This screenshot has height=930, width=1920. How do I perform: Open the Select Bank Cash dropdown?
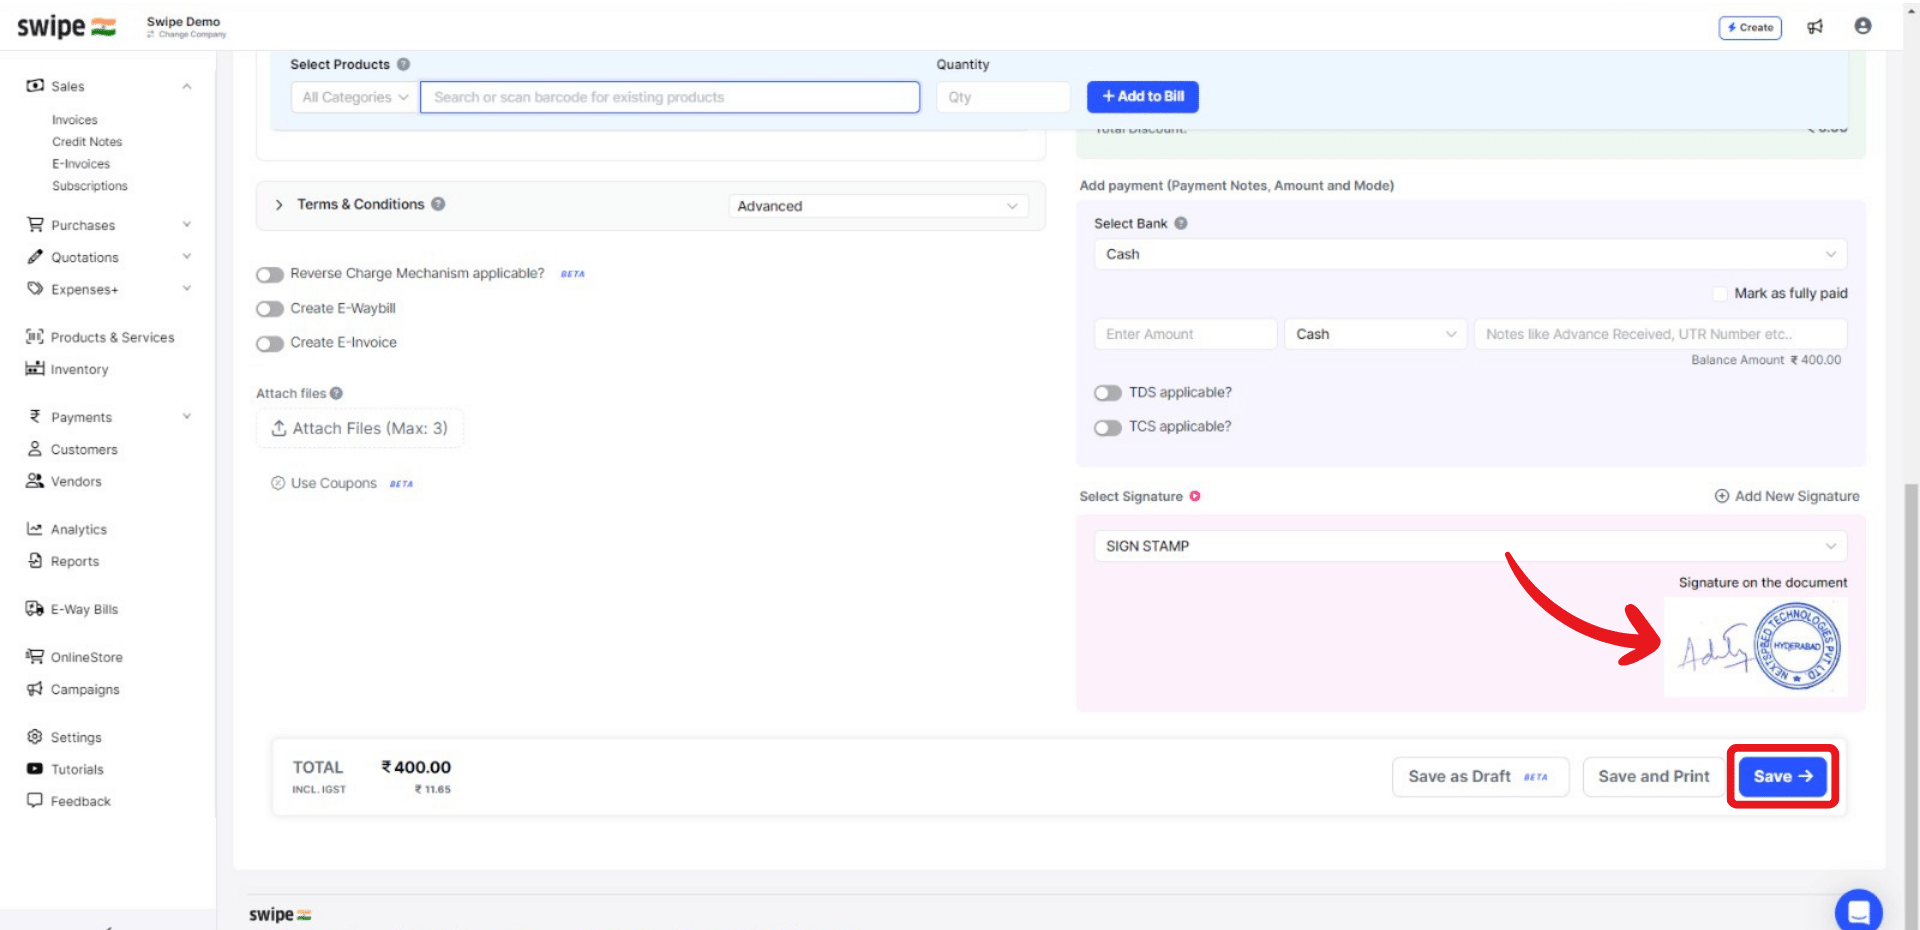tap(1470, 254)
